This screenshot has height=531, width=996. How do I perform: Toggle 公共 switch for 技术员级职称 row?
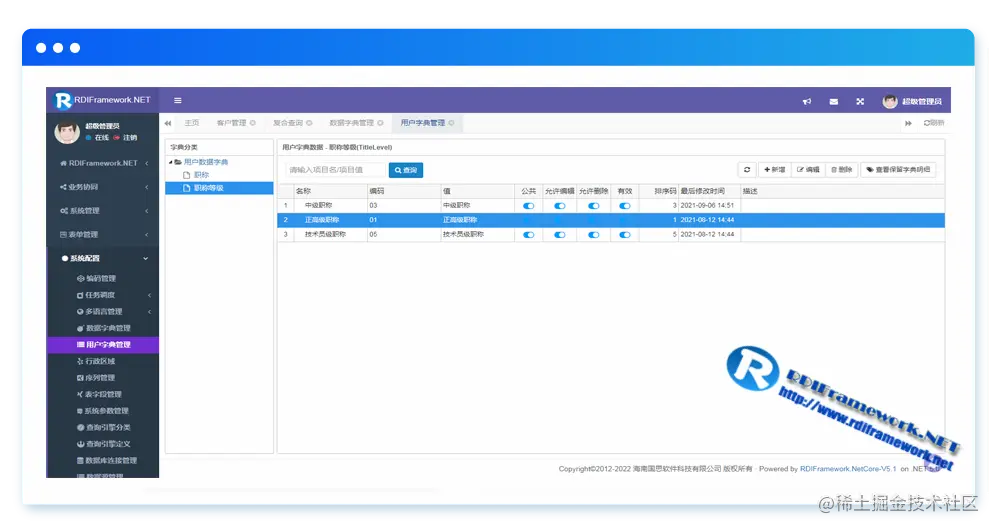[x=528, y=235]
